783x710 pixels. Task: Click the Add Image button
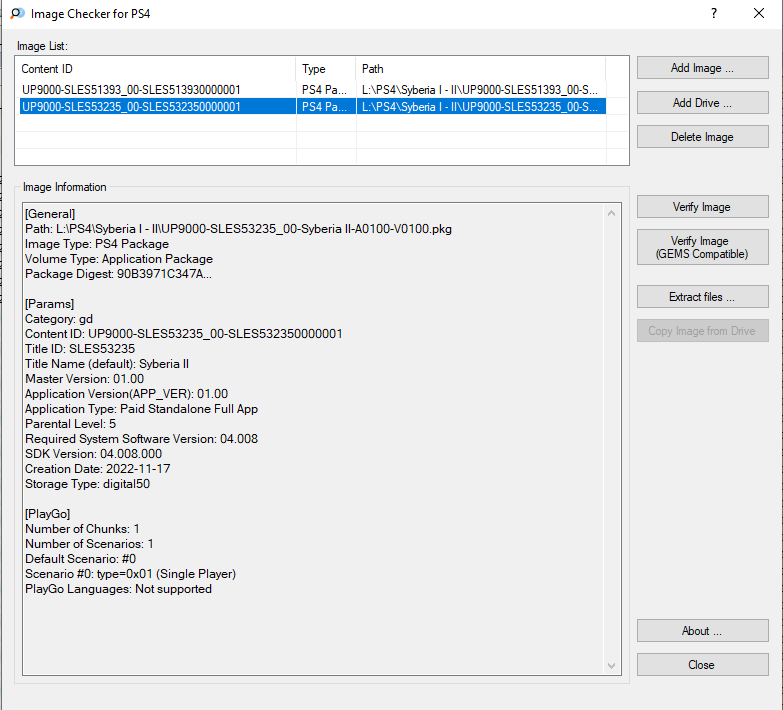click(x=702, y=68)
